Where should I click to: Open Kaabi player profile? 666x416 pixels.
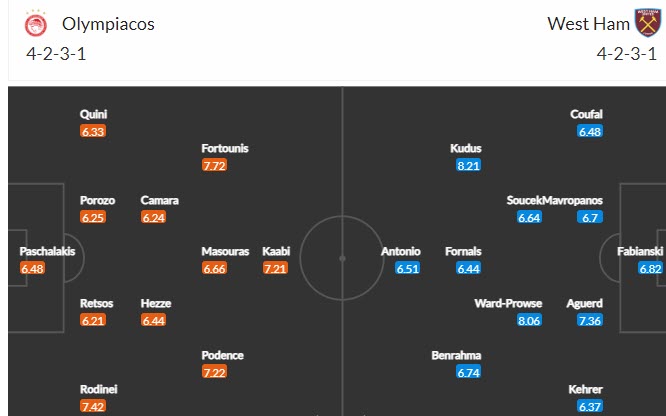pyautogui.click(x=276, y=251)
